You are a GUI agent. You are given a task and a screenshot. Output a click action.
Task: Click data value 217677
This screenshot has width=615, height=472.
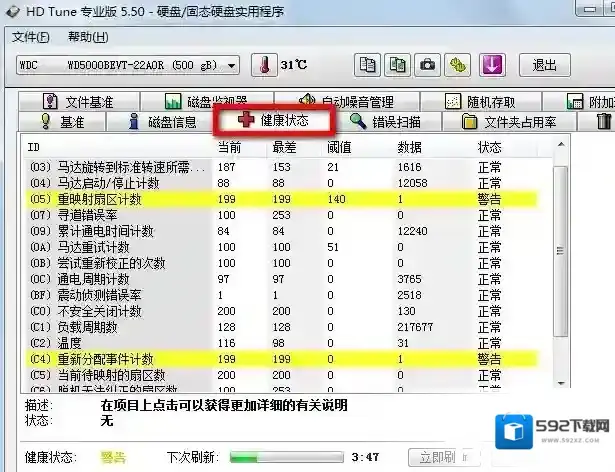point(415,327)
